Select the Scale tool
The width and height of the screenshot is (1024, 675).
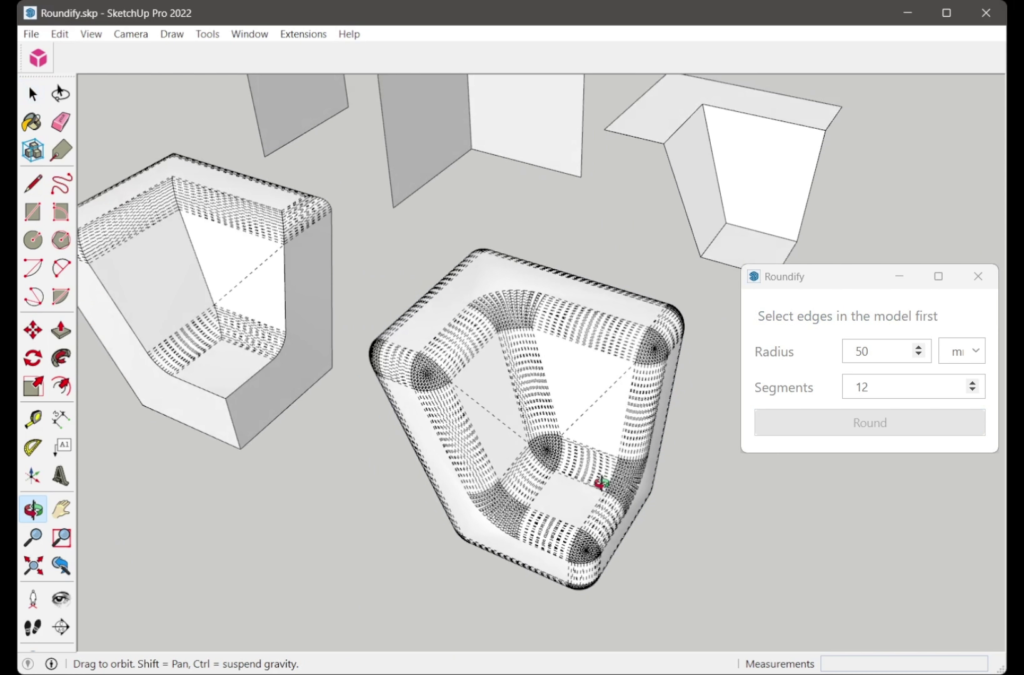click(33, 386)
